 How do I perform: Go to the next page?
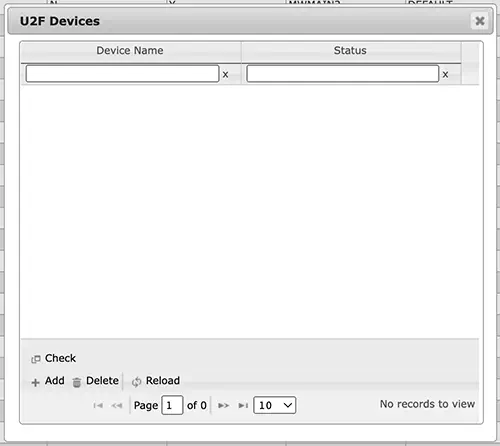(223, 405)
